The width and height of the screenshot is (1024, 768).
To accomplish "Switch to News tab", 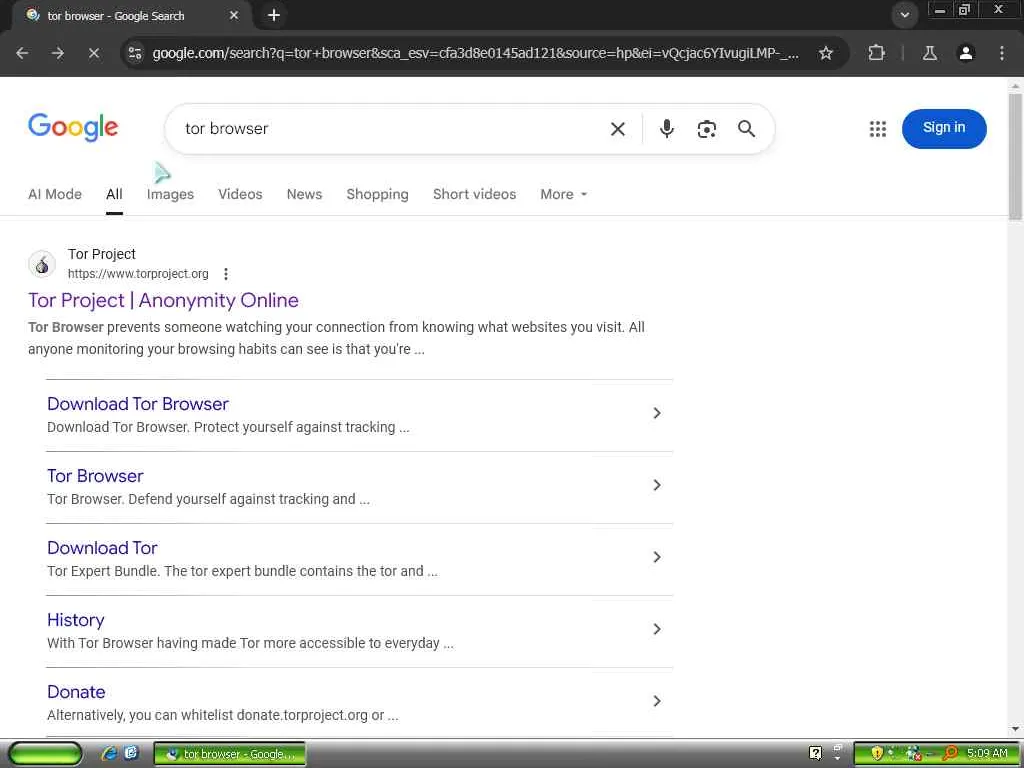I will point(304,194).
